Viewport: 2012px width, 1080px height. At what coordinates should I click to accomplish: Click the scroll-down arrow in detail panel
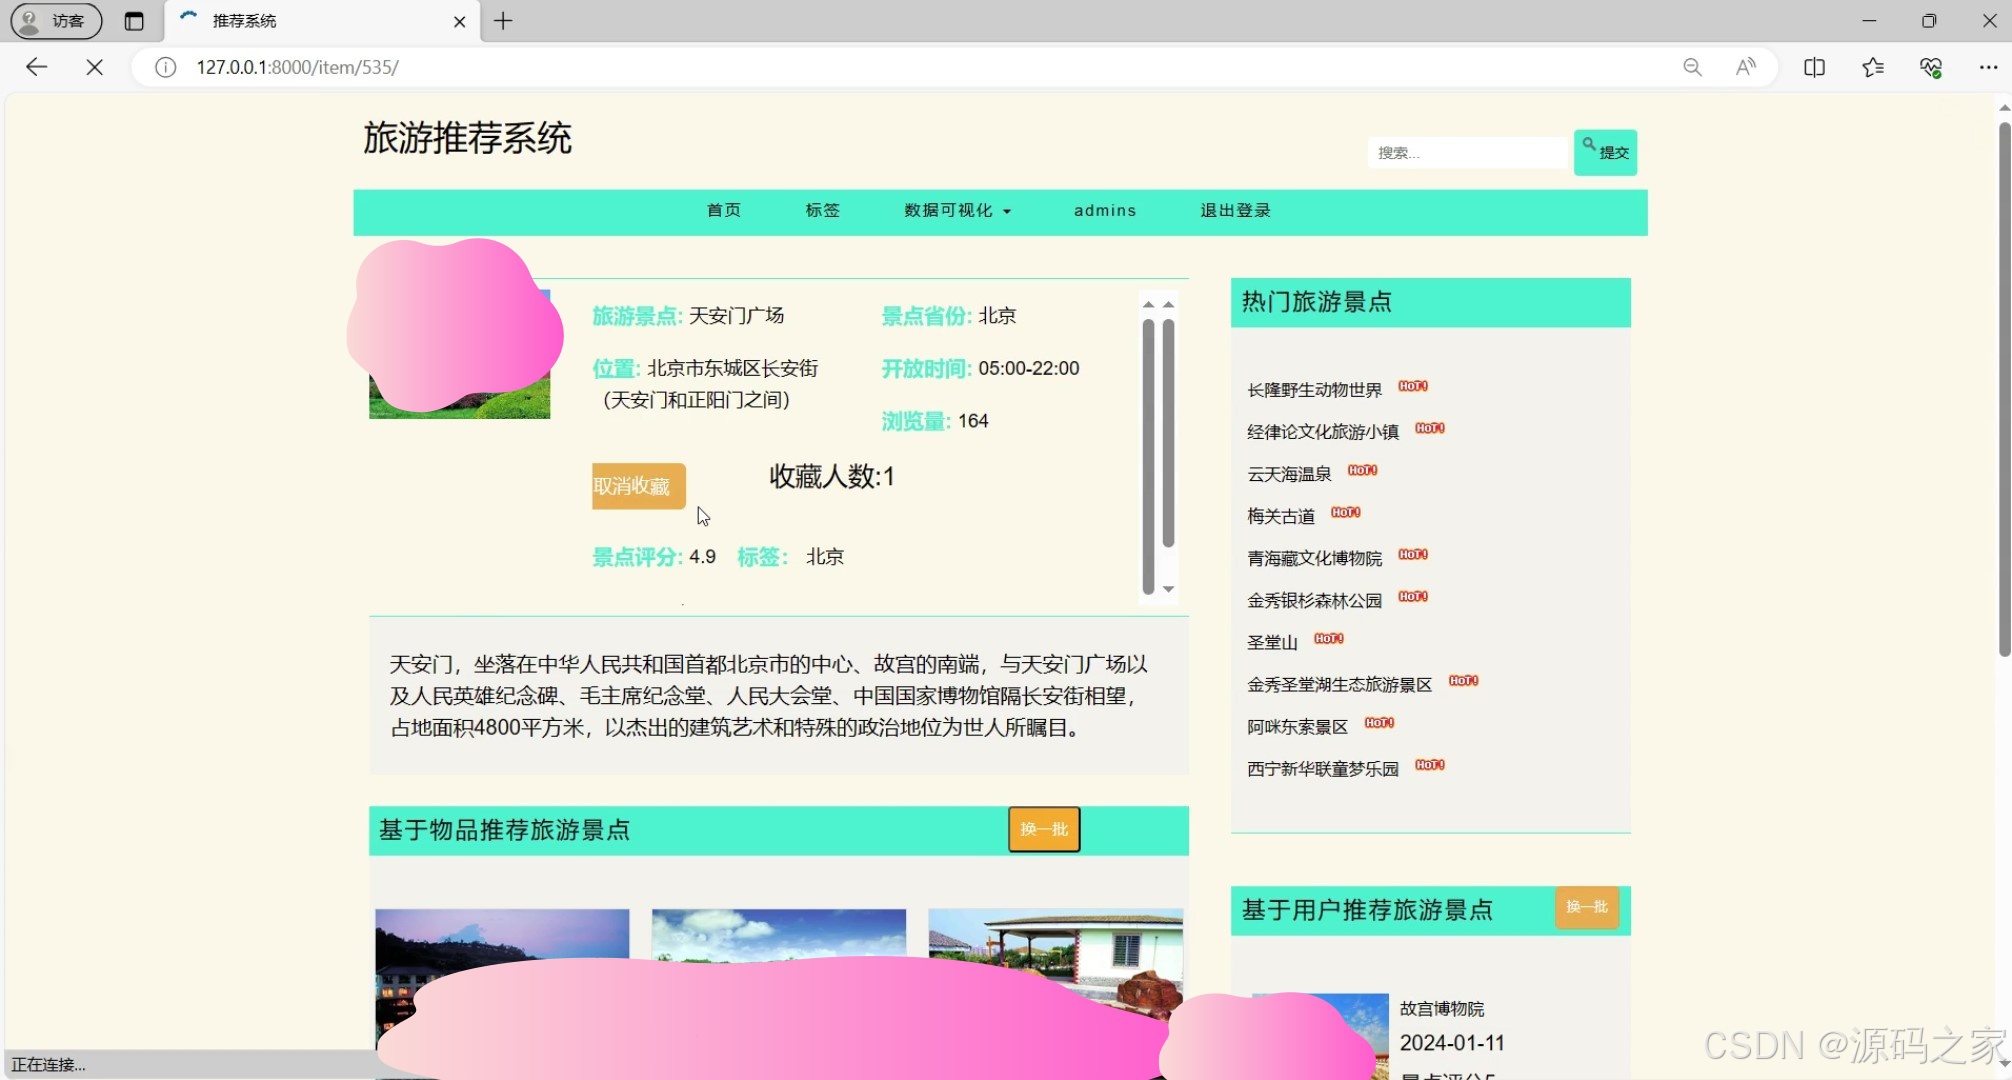point(1167,589)
